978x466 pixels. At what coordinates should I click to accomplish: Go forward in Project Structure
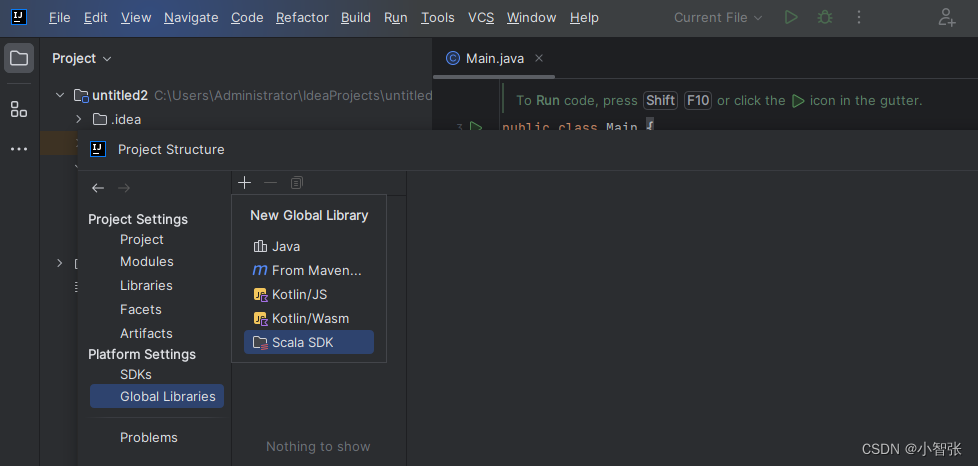point(124,188)
